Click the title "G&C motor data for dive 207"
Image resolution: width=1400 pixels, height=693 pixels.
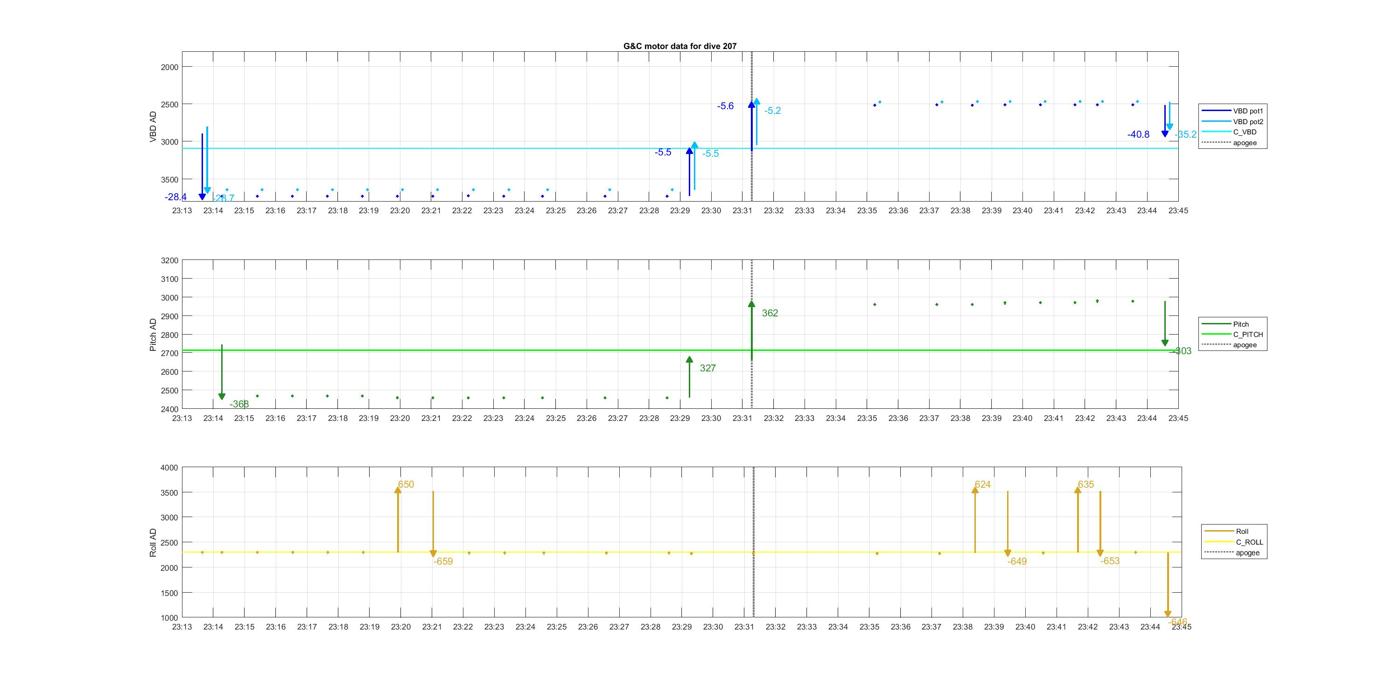pyautogui.click(x=680, y=46)
